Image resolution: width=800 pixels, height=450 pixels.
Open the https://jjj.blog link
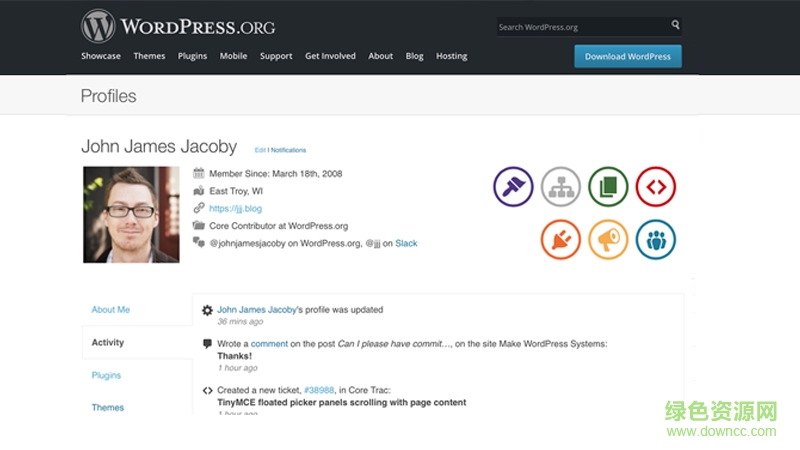coord(236,208)
